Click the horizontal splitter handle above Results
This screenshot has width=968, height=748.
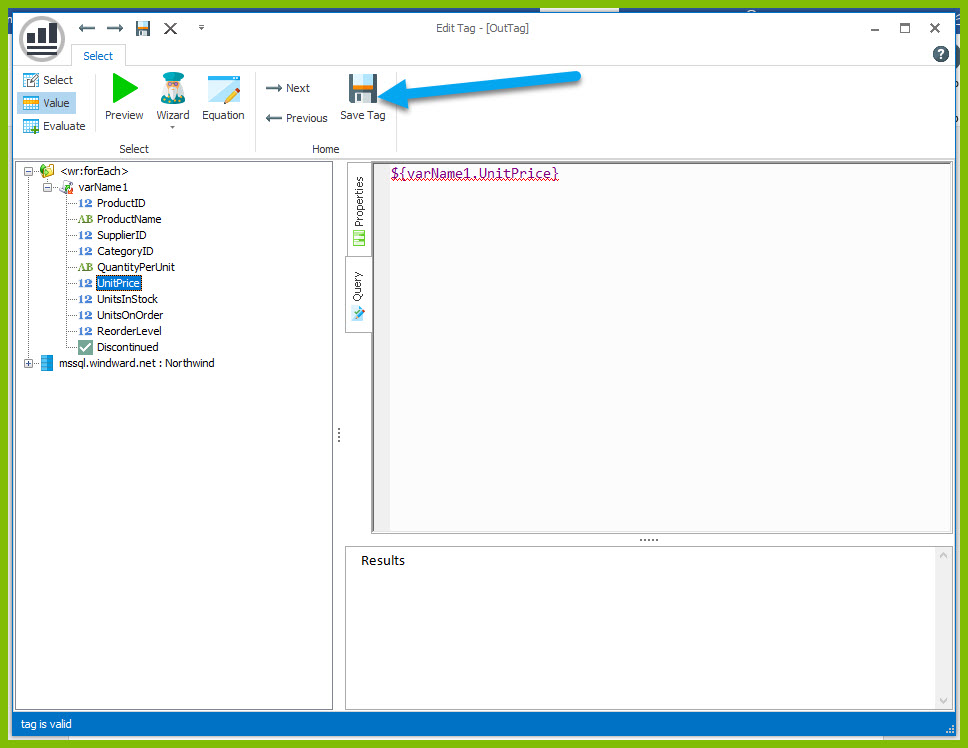648,540
